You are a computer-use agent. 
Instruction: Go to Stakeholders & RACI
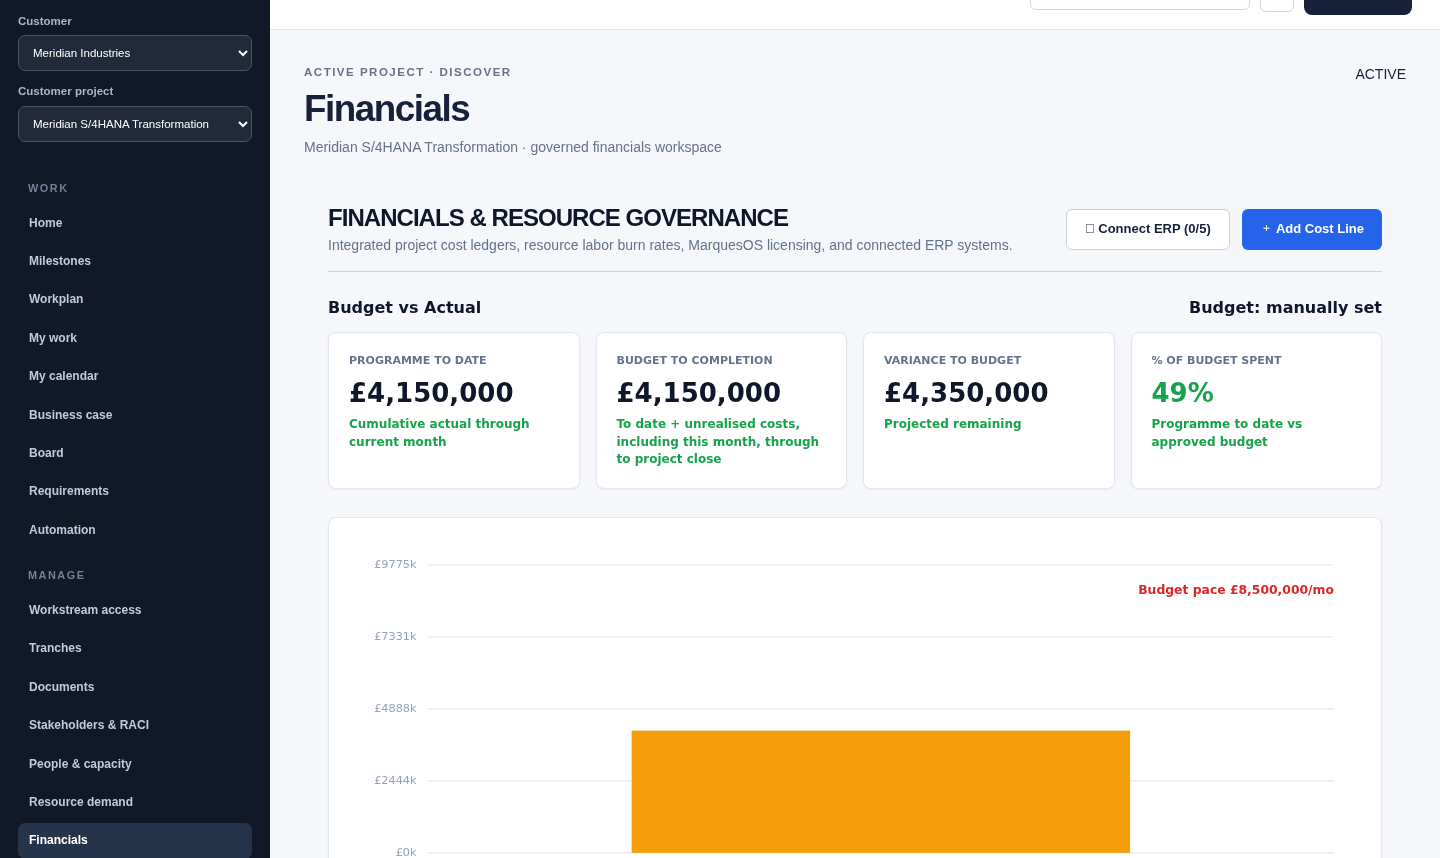[x=135, y=725]
